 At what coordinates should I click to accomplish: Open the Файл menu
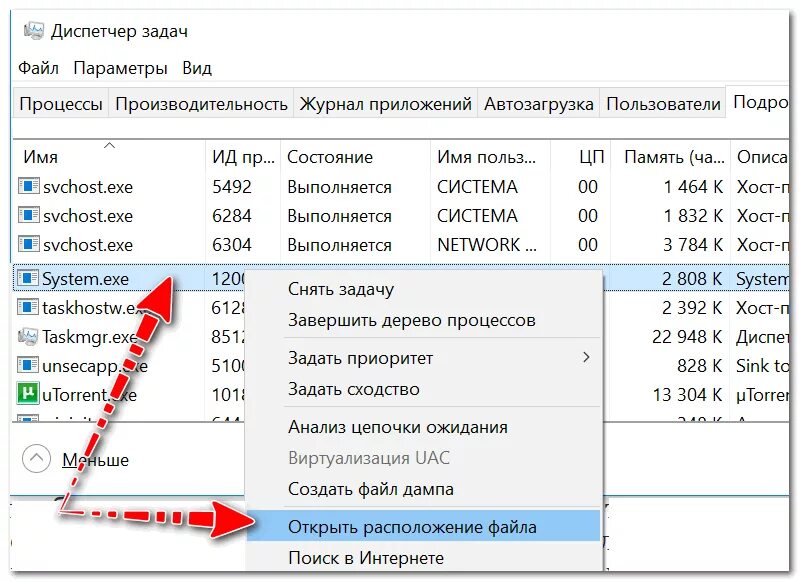38,68
